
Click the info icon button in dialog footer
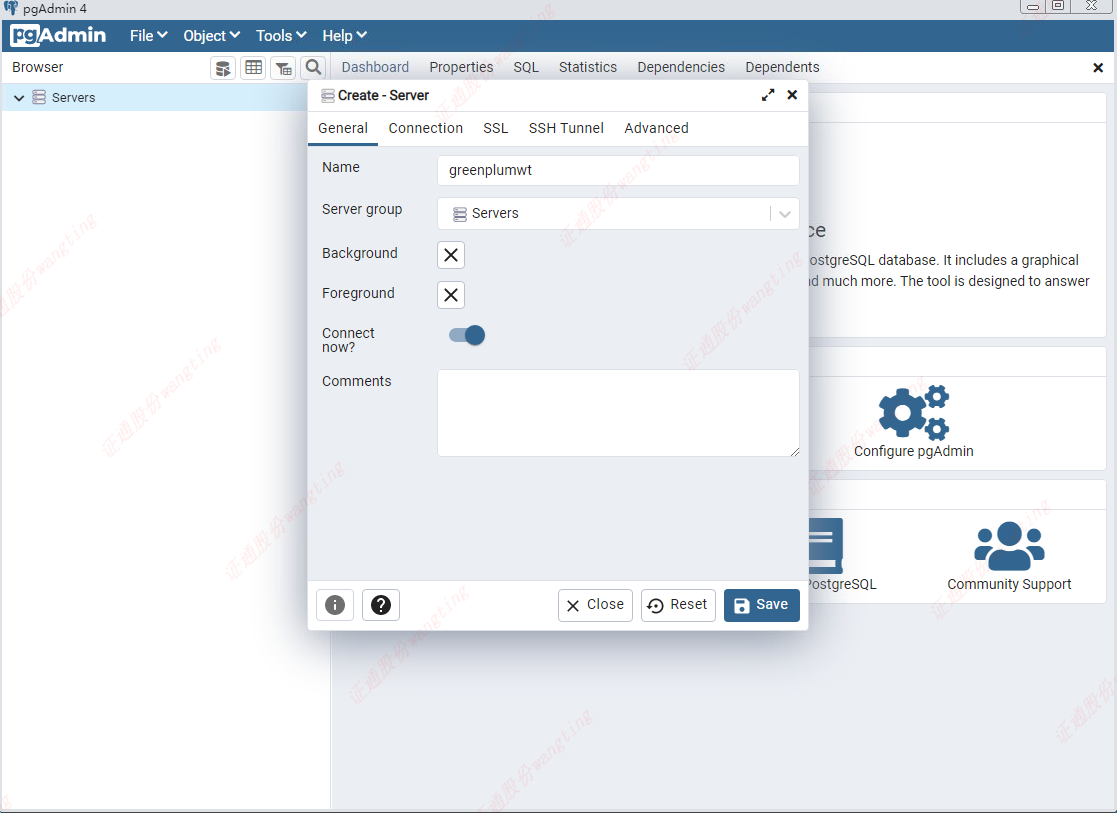(335, 605)
